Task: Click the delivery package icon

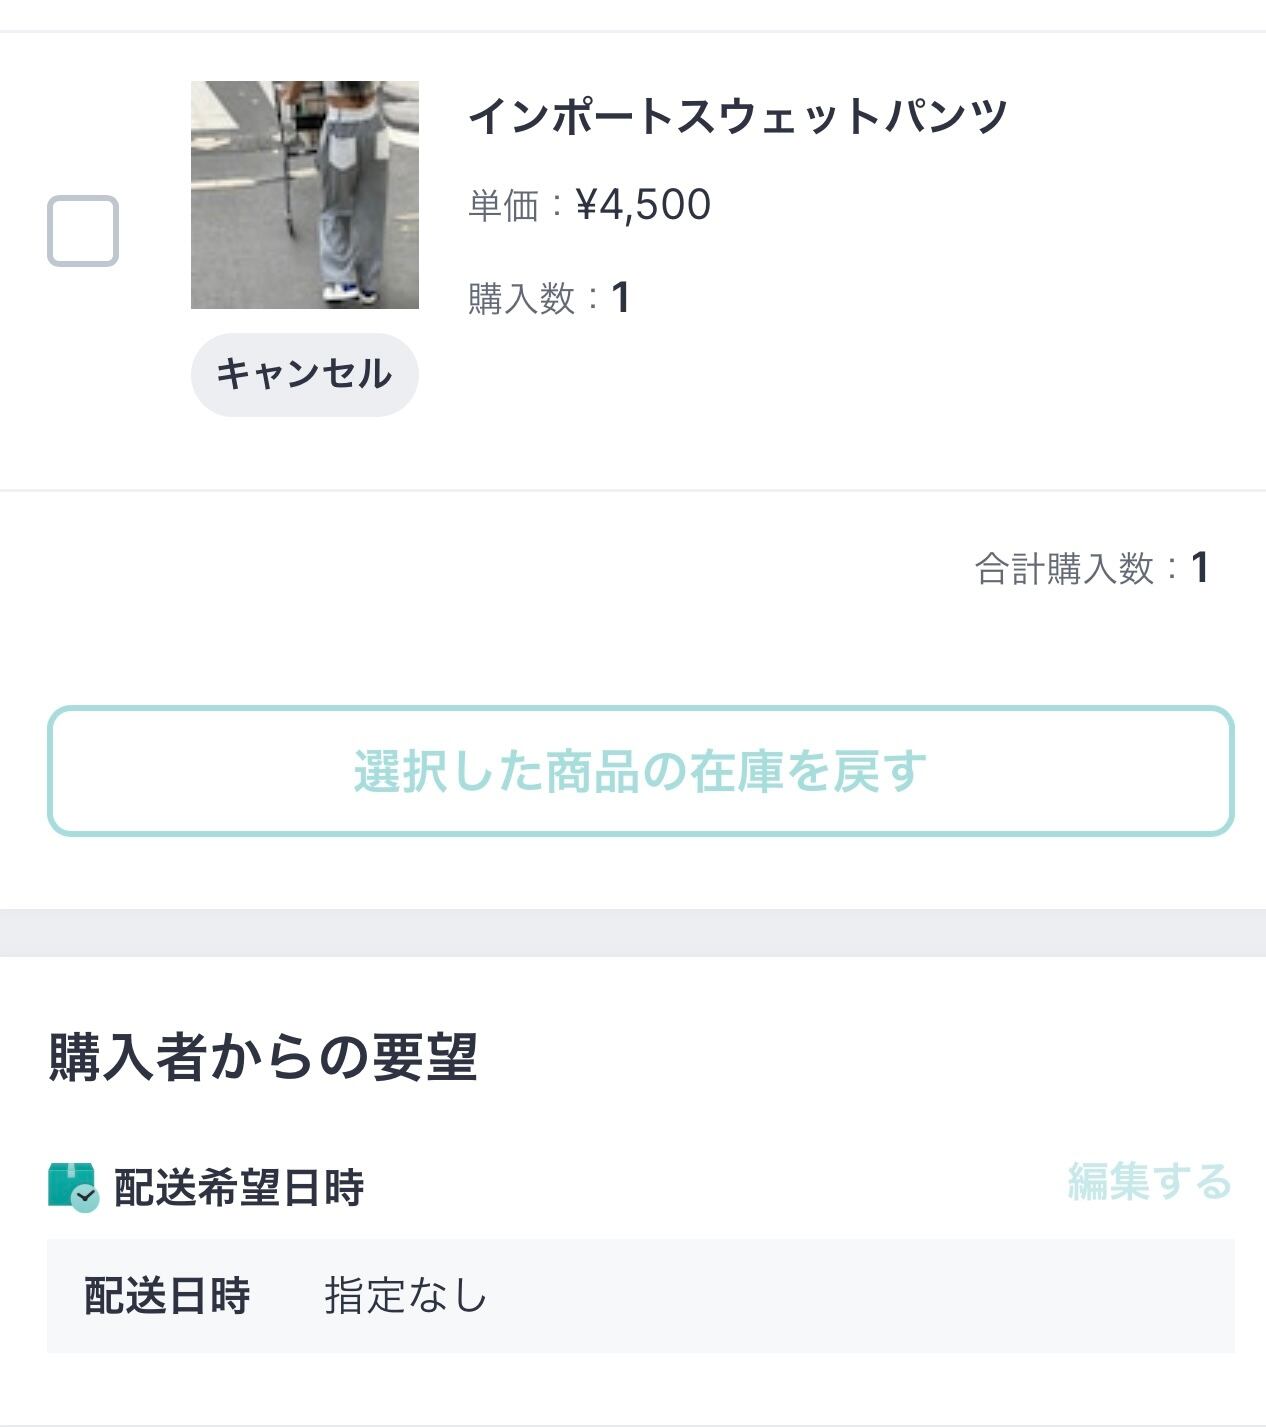Action: click(68, 1183)
